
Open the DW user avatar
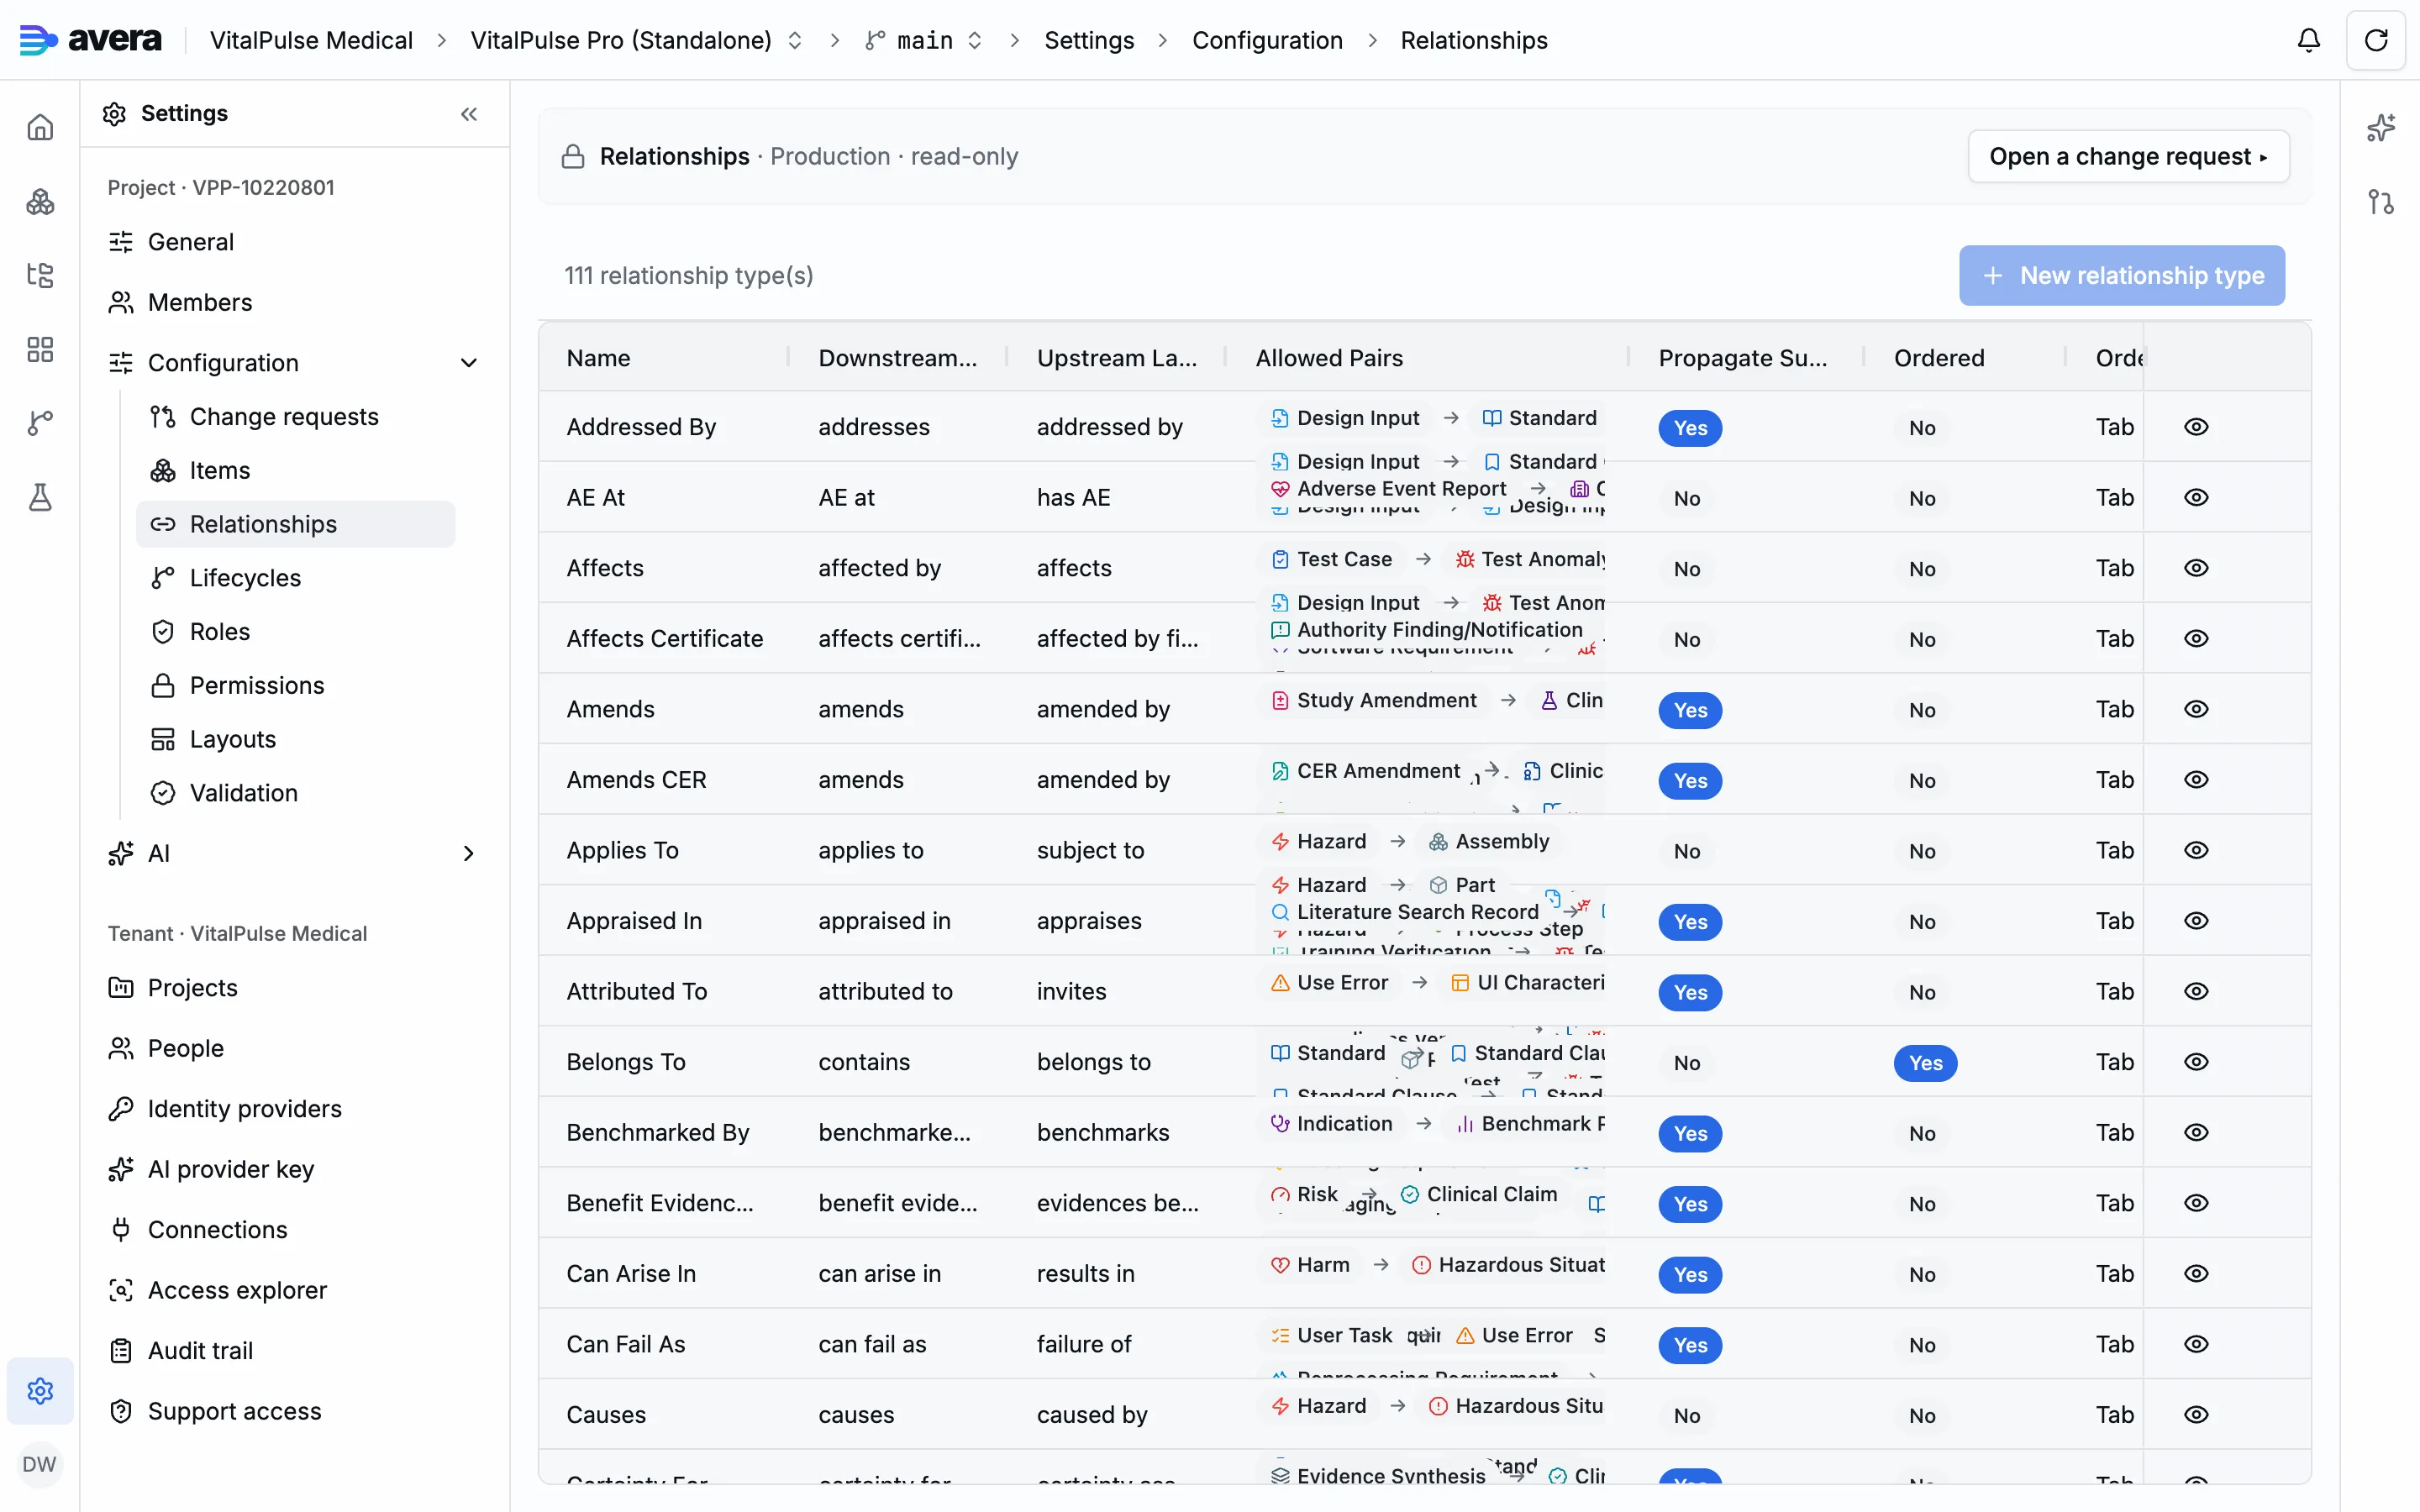coord(39,1464)
